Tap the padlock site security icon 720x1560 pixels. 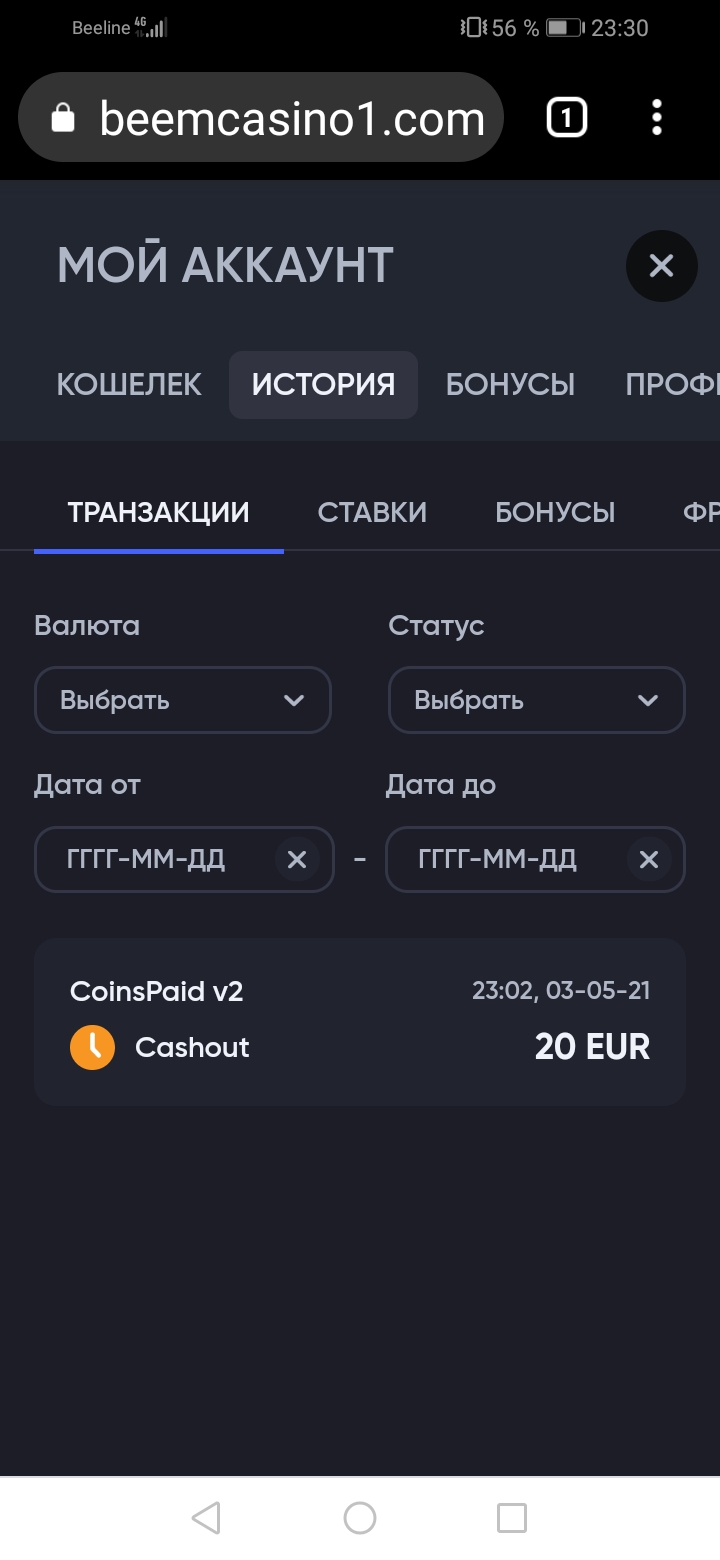click(x=63, y=118)
